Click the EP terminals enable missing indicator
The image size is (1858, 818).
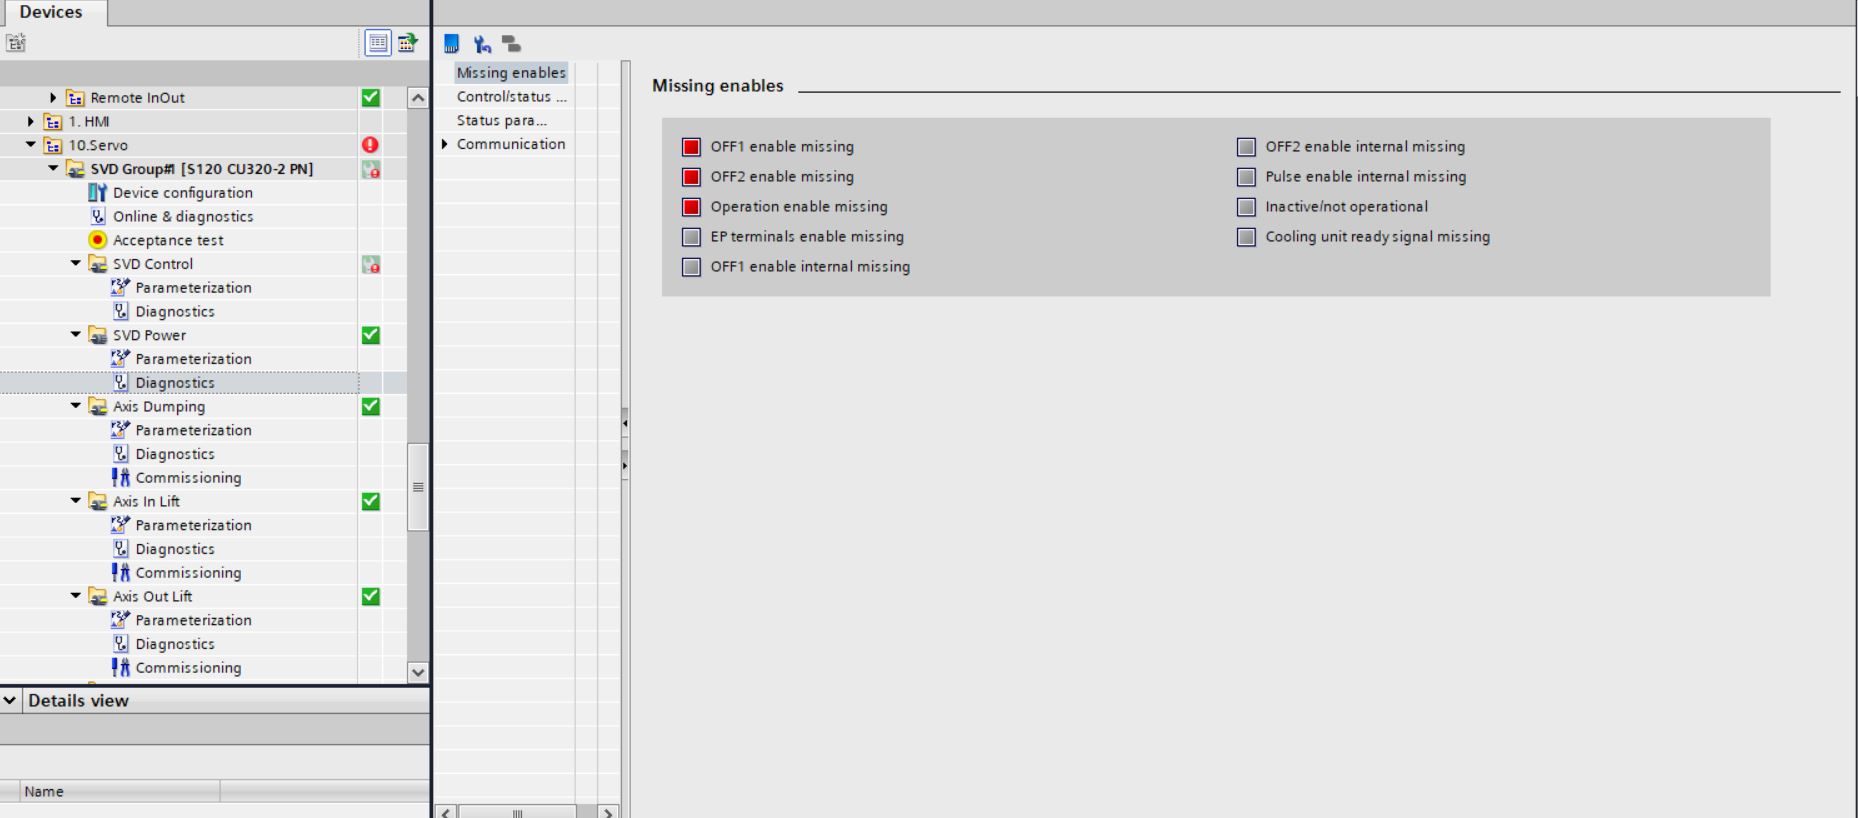pos(691,237)
